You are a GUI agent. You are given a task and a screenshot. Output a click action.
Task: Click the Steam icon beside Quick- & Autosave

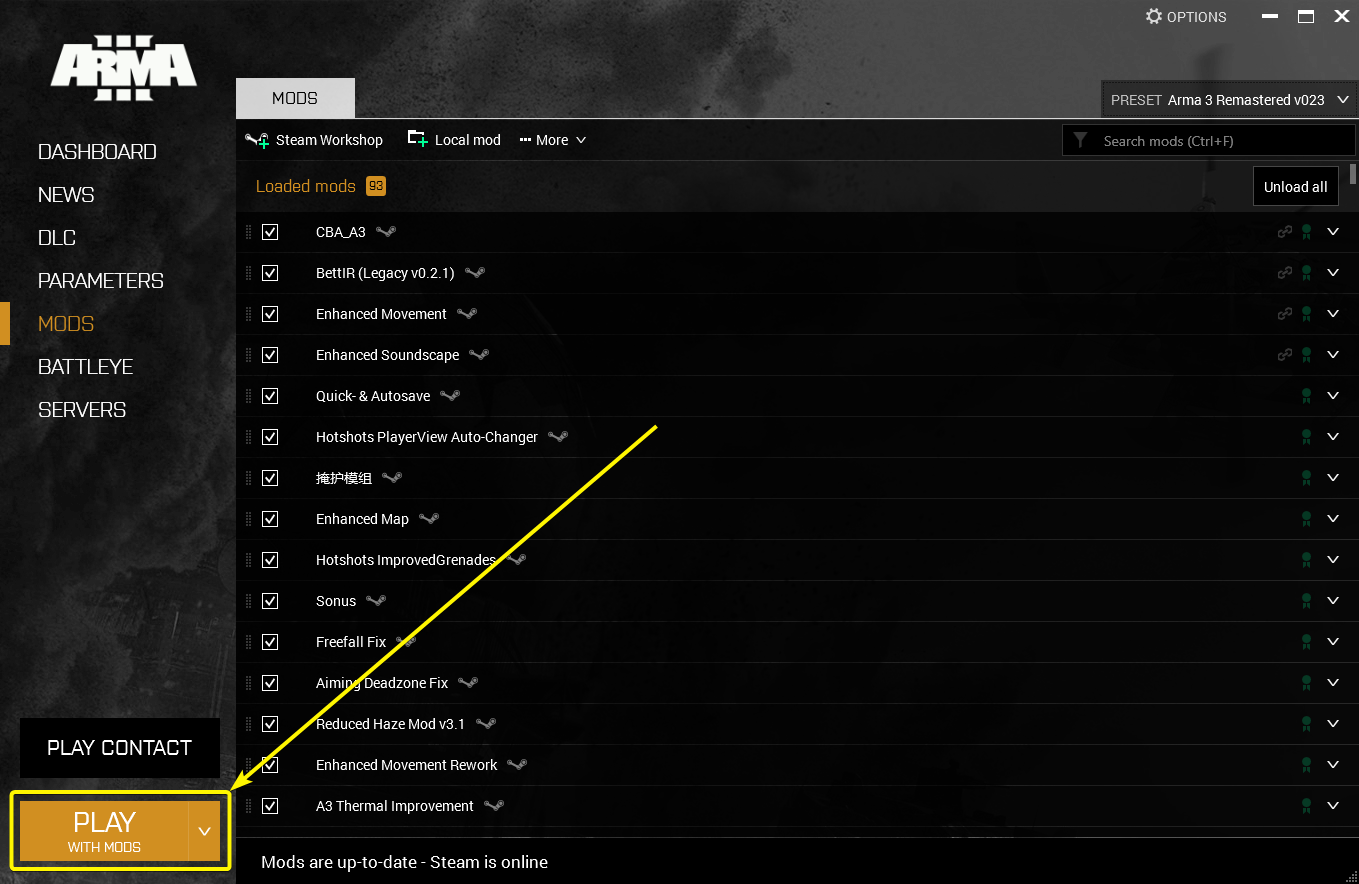pyautogui.click(x=450, y=396)
